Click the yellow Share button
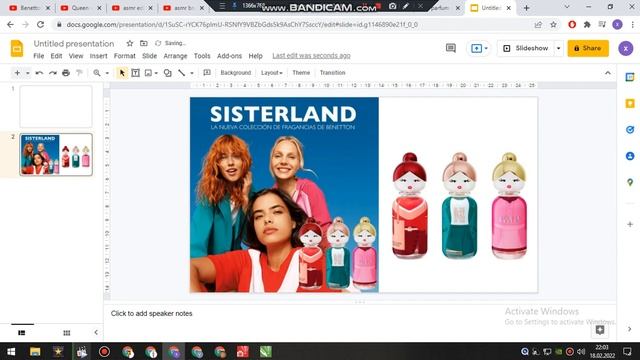The width and height of the screenshot is (640, 360). pyautogui.click(x=588, y=48)
